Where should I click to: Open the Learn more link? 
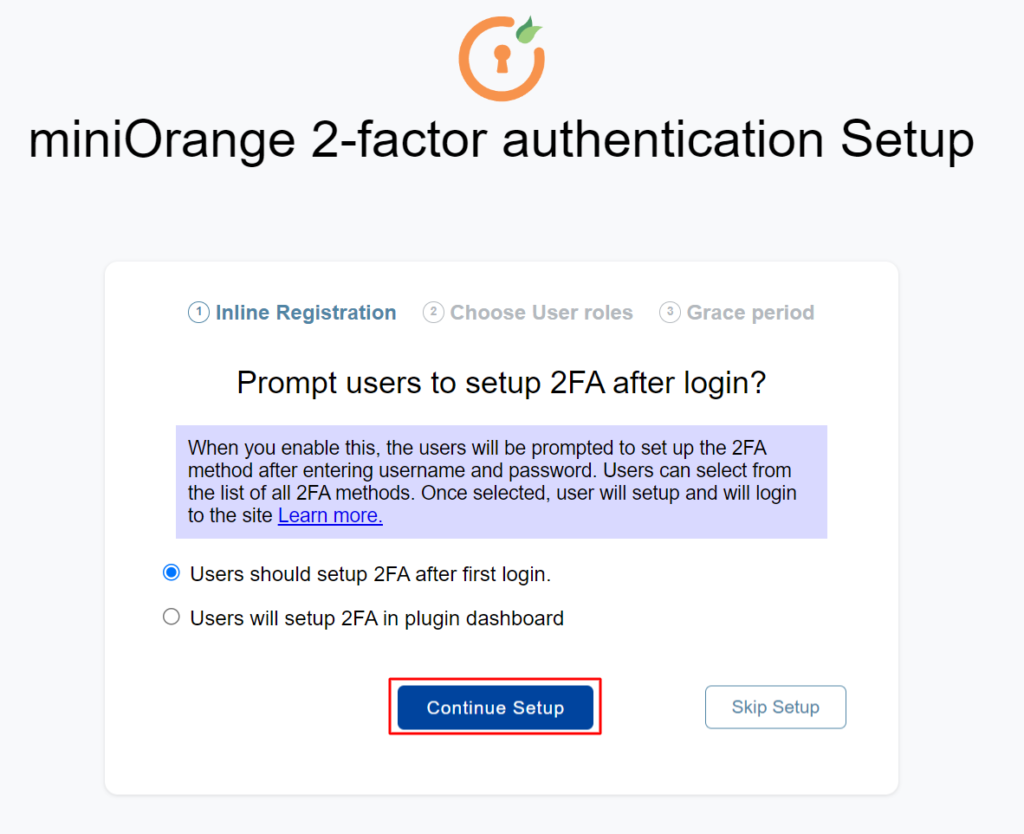pyautogui.click(x=330, y=515)
